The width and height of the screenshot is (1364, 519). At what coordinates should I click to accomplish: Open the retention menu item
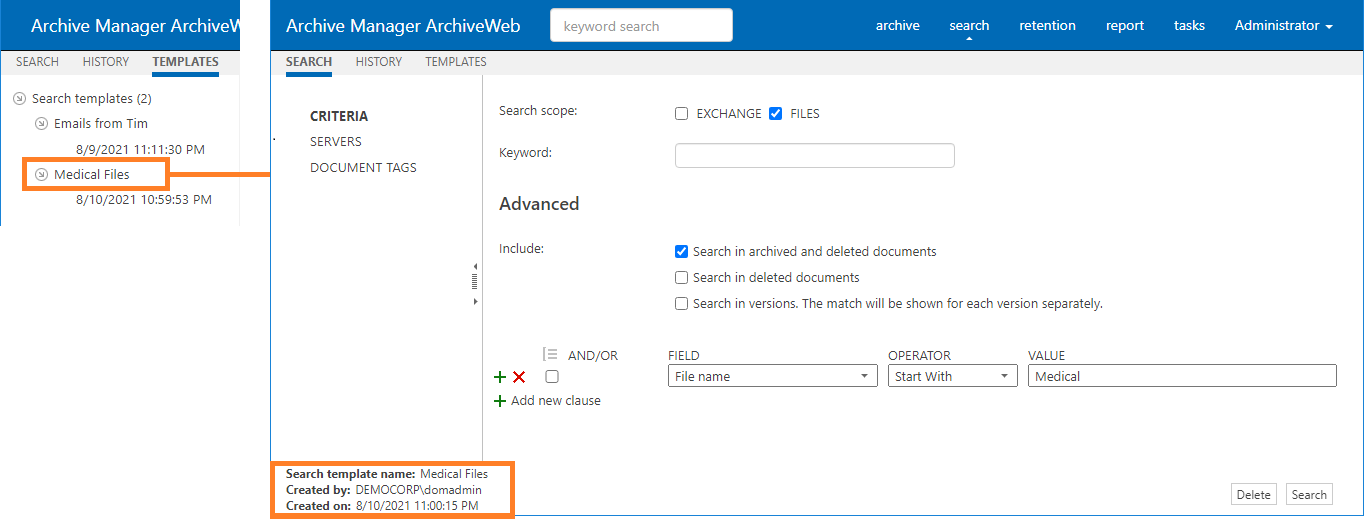coord(1047,26)
